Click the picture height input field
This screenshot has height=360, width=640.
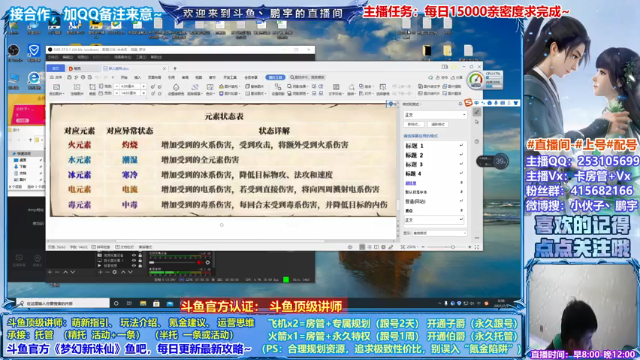point(130,87)
